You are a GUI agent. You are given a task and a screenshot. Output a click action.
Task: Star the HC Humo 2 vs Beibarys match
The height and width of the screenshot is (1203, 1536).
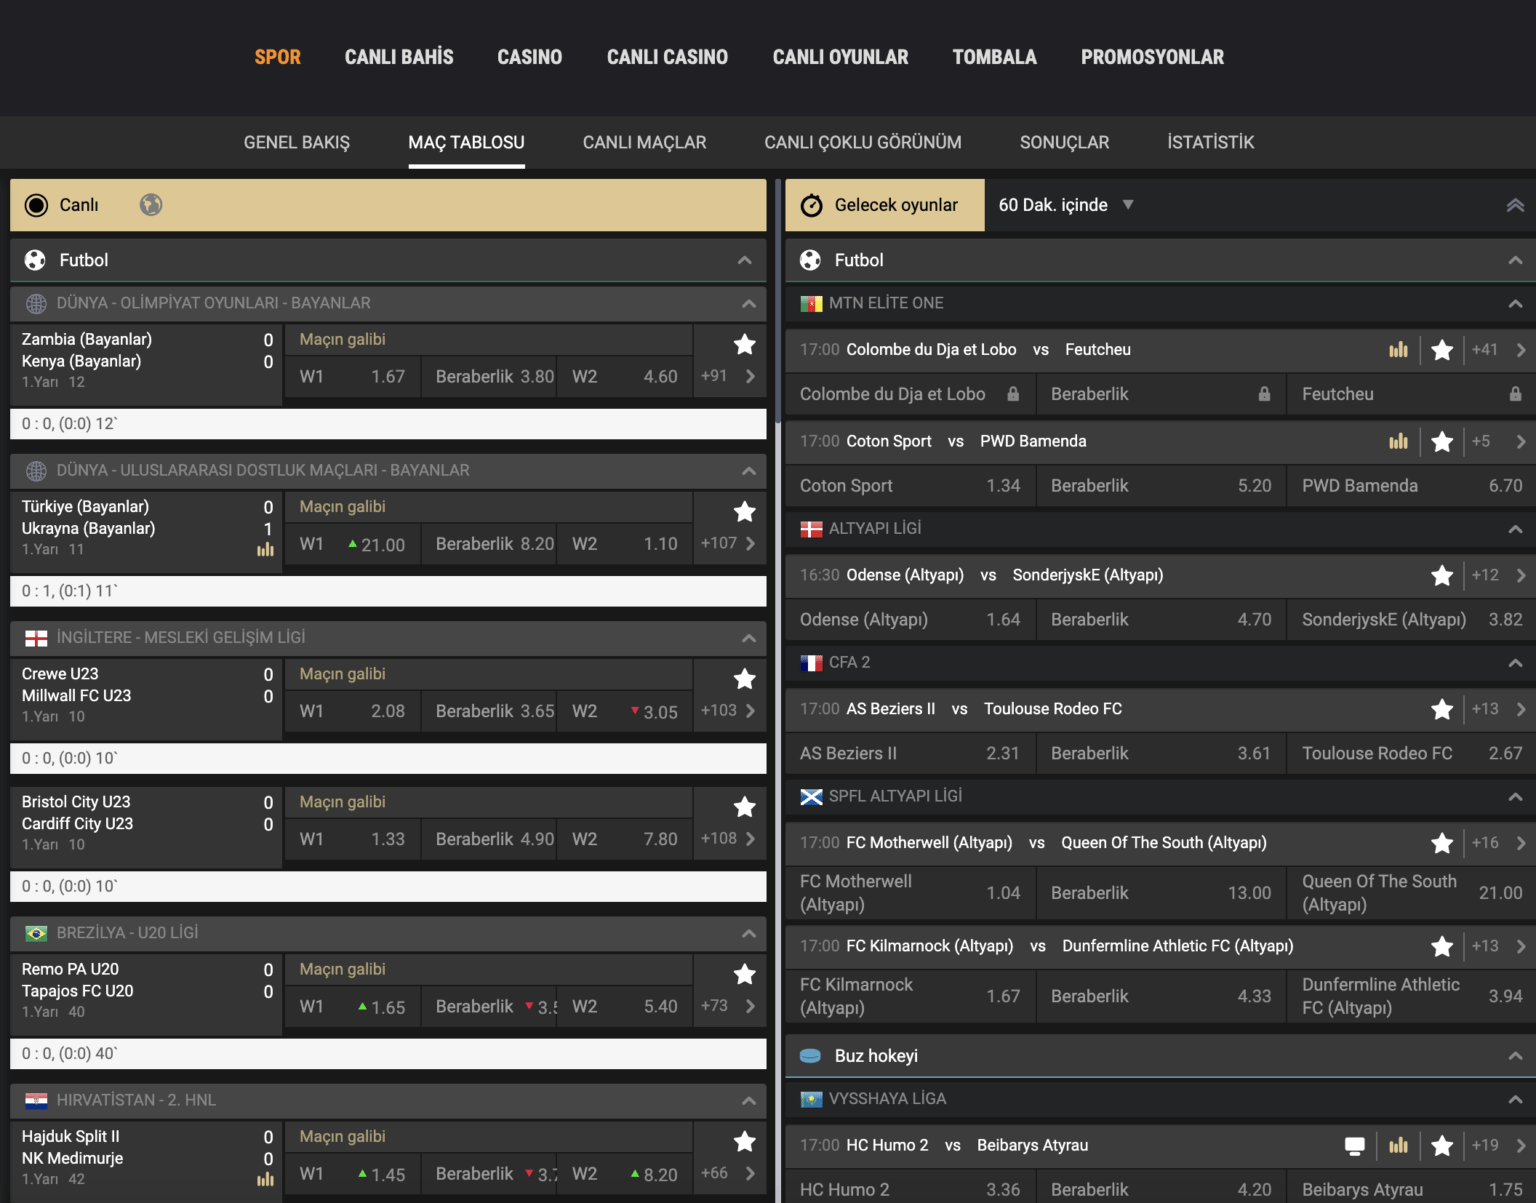[1442, 1146]
